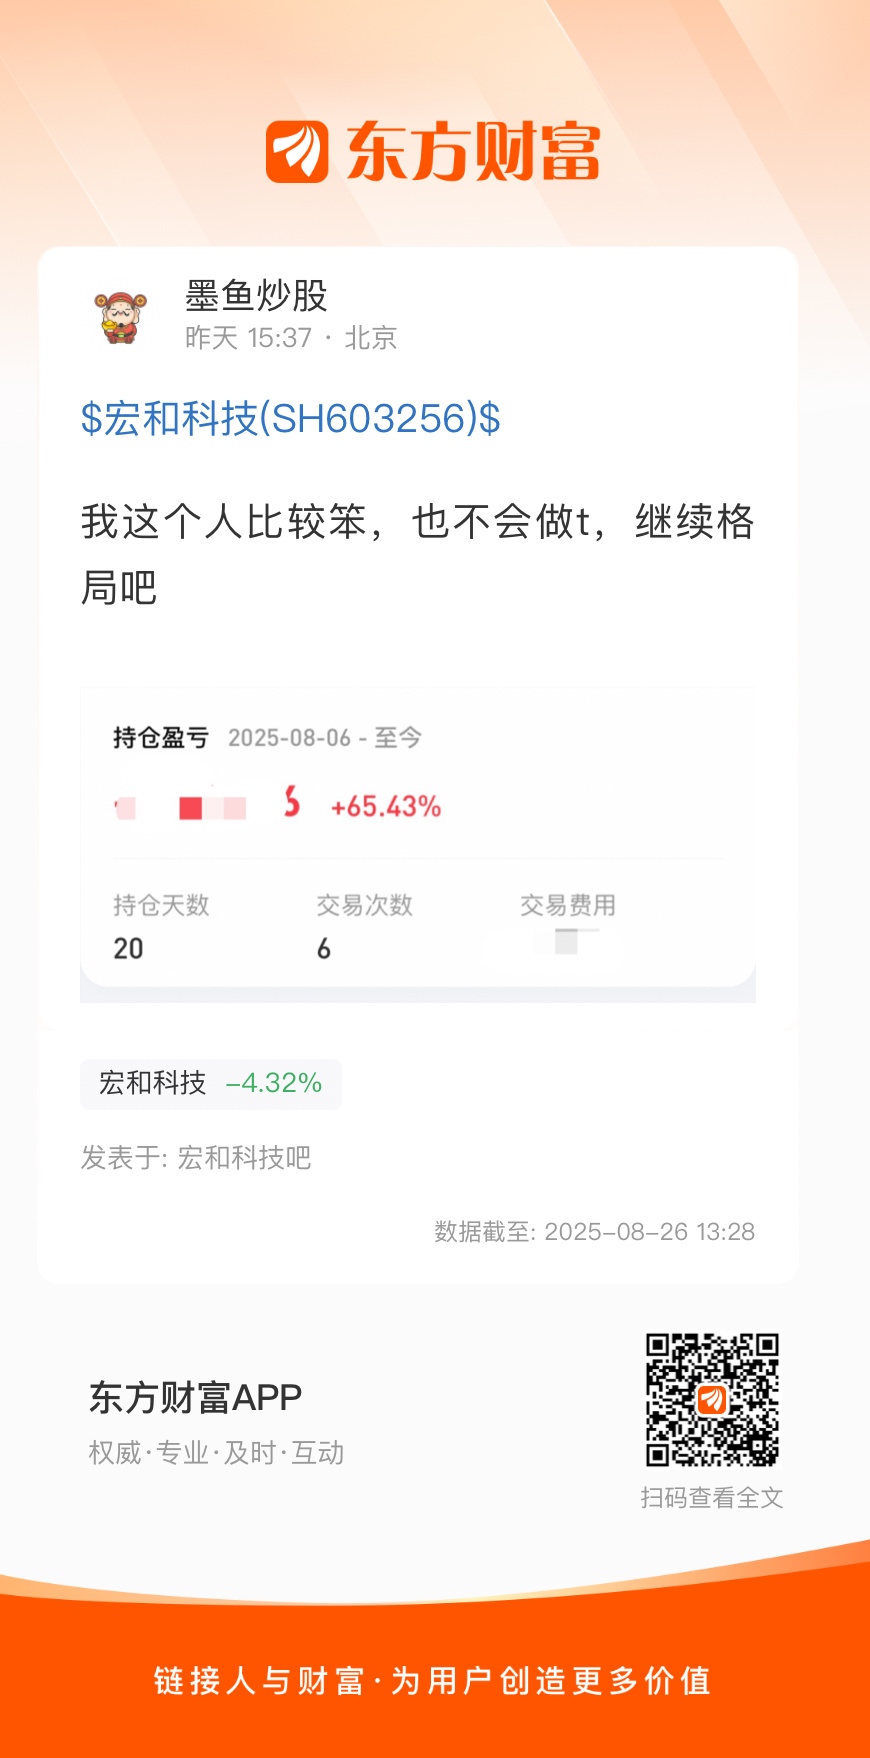Tap the 昨天 15:37 · 北京 timestamp
Screen dimensions: 870x1758
(291, 338)
